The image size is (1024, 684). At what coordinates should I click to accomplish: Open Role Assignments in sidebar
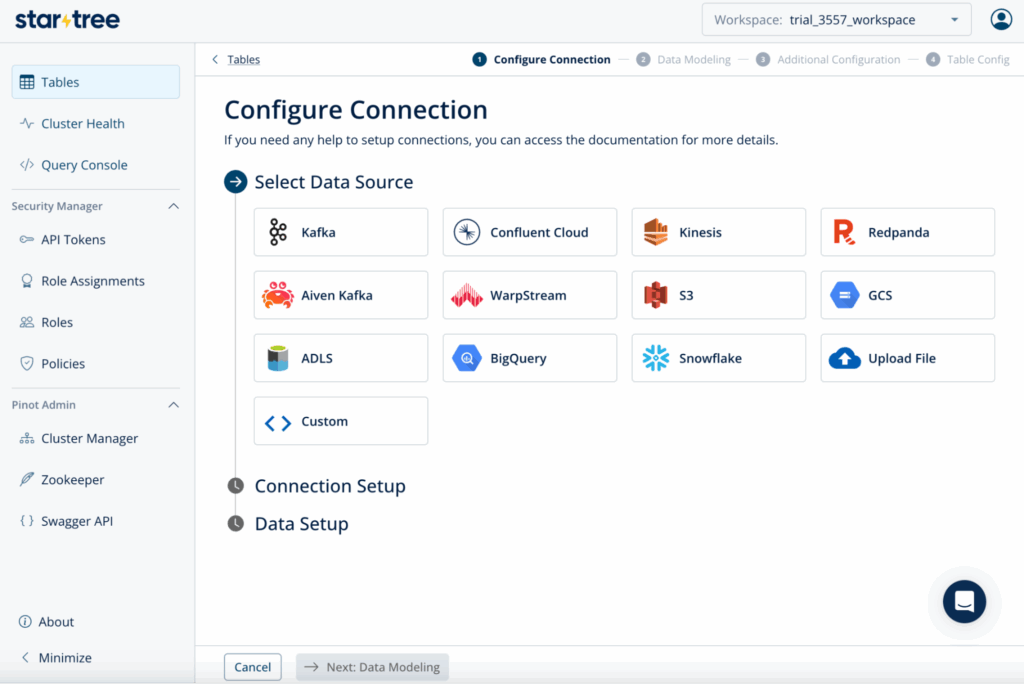pyautogui.click(x=95, y=281)
